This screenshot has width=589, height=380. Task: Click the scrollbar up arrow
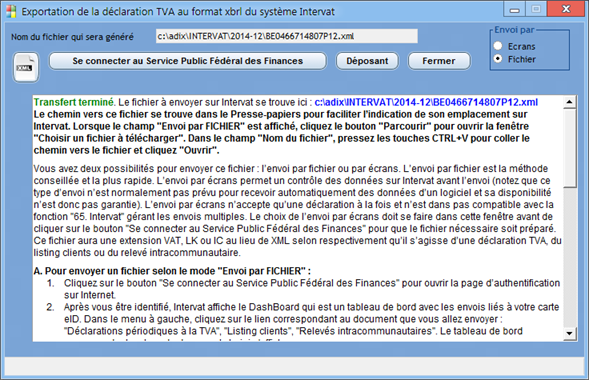pyautogui.click(x=569, y=102)
